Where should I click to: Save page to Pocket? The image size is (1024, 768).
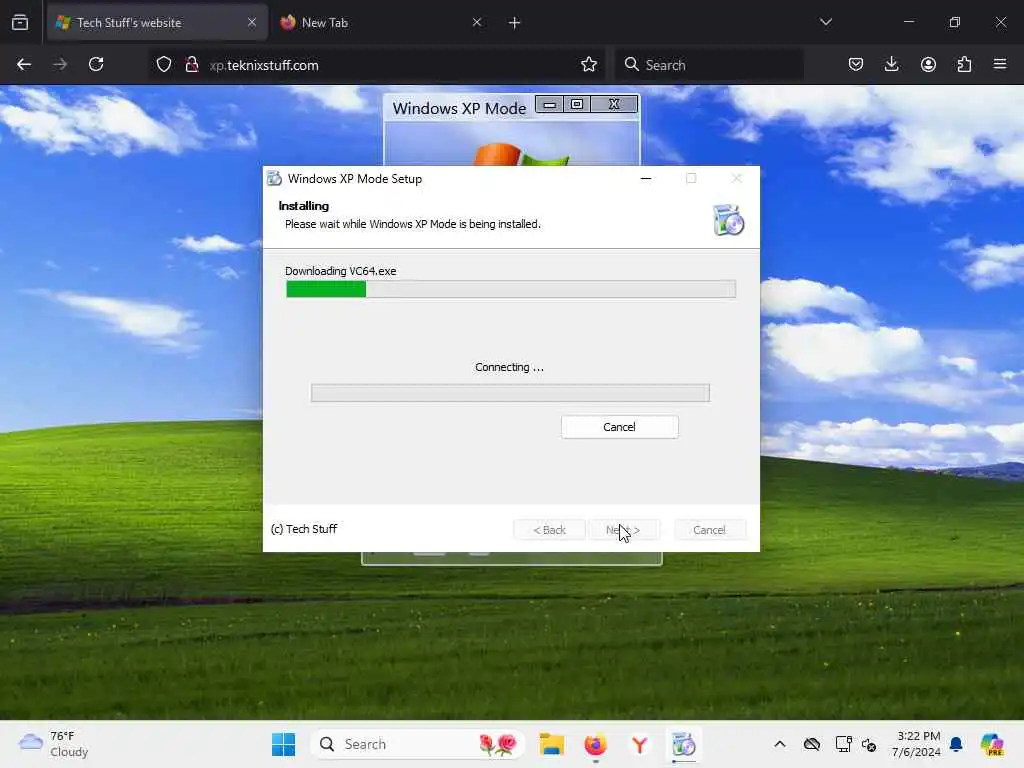click(x=856, y=65)
